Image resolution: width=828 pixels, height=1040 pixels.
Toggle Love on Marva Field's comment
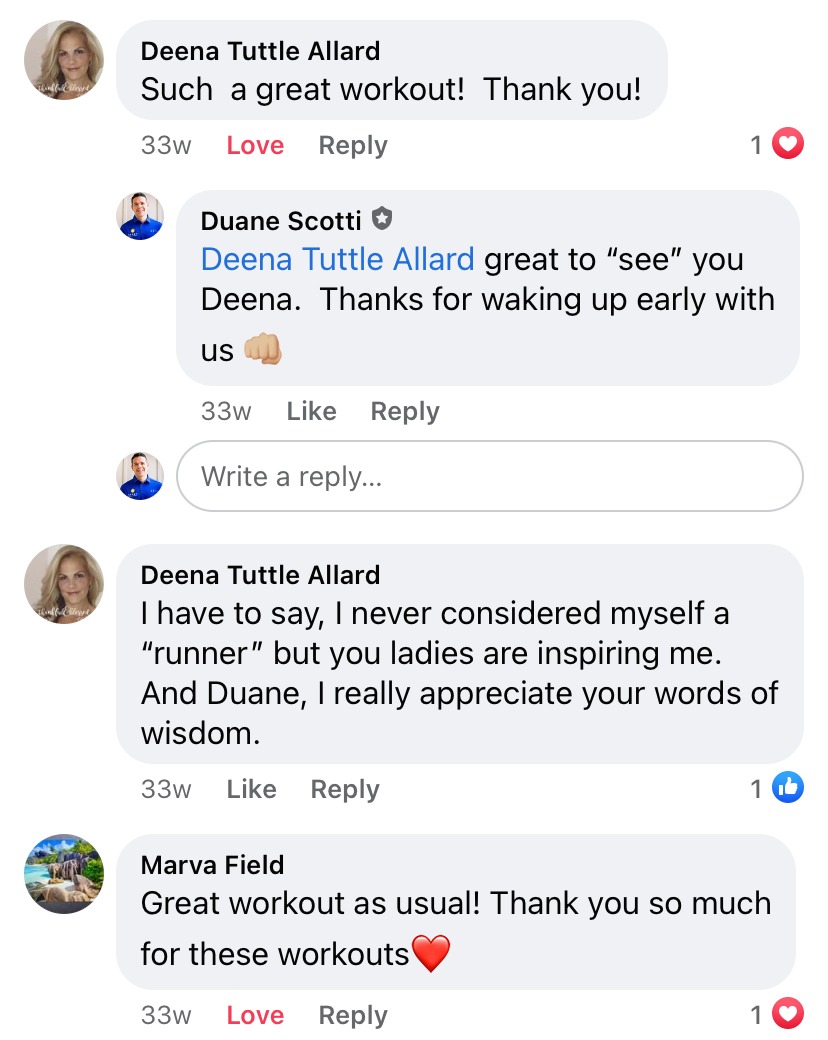(255, 1015)
